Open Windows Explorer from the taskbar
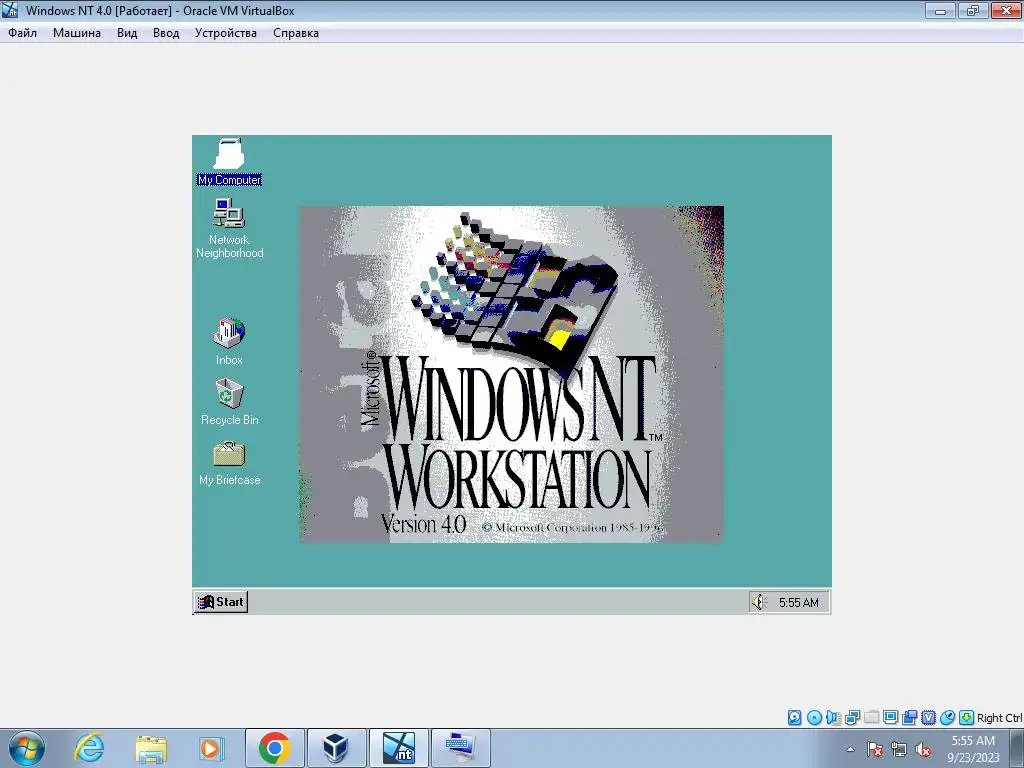The image size is (1024, 768). click(151, 748)
